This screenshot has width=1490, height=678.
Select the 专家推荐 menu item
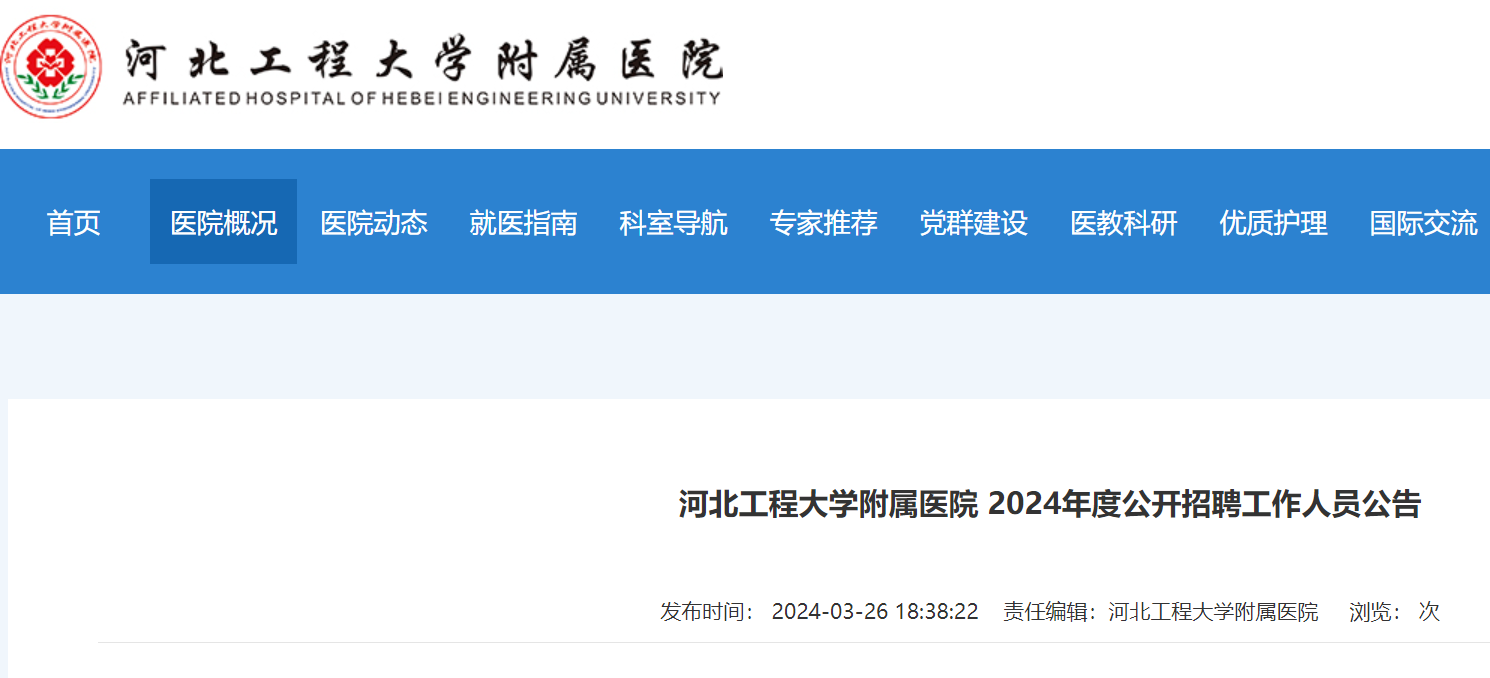pos(823,223)
